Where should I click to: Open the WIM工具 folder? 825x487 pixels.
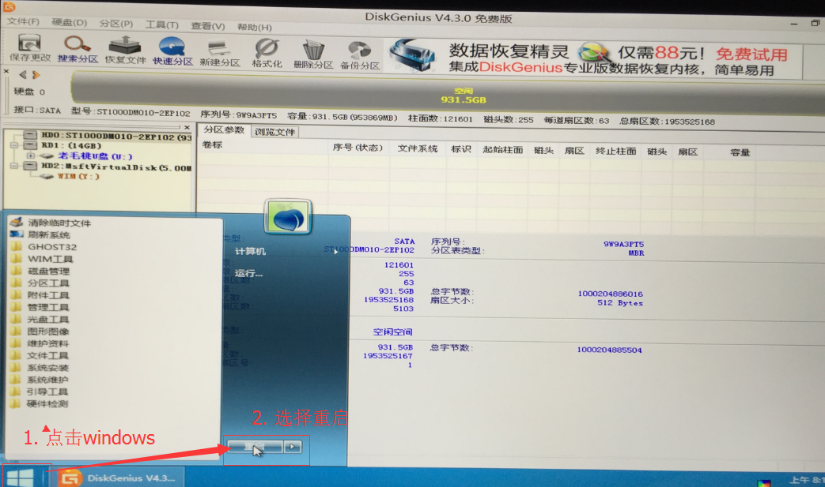[42, 259]
